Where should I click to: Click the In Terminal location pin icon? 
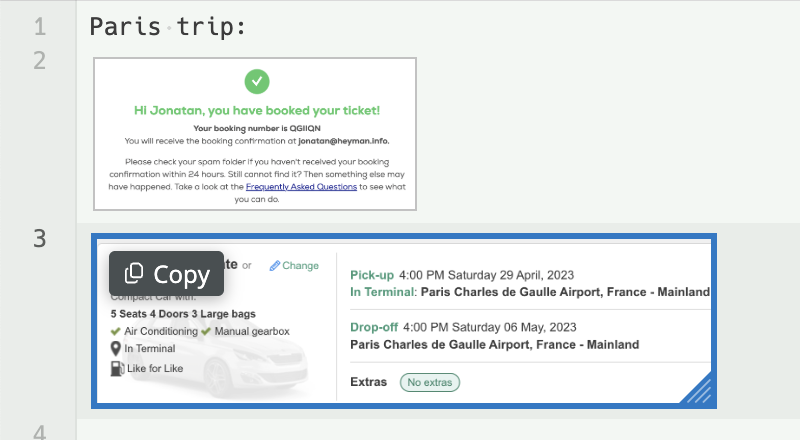point(117,348)
